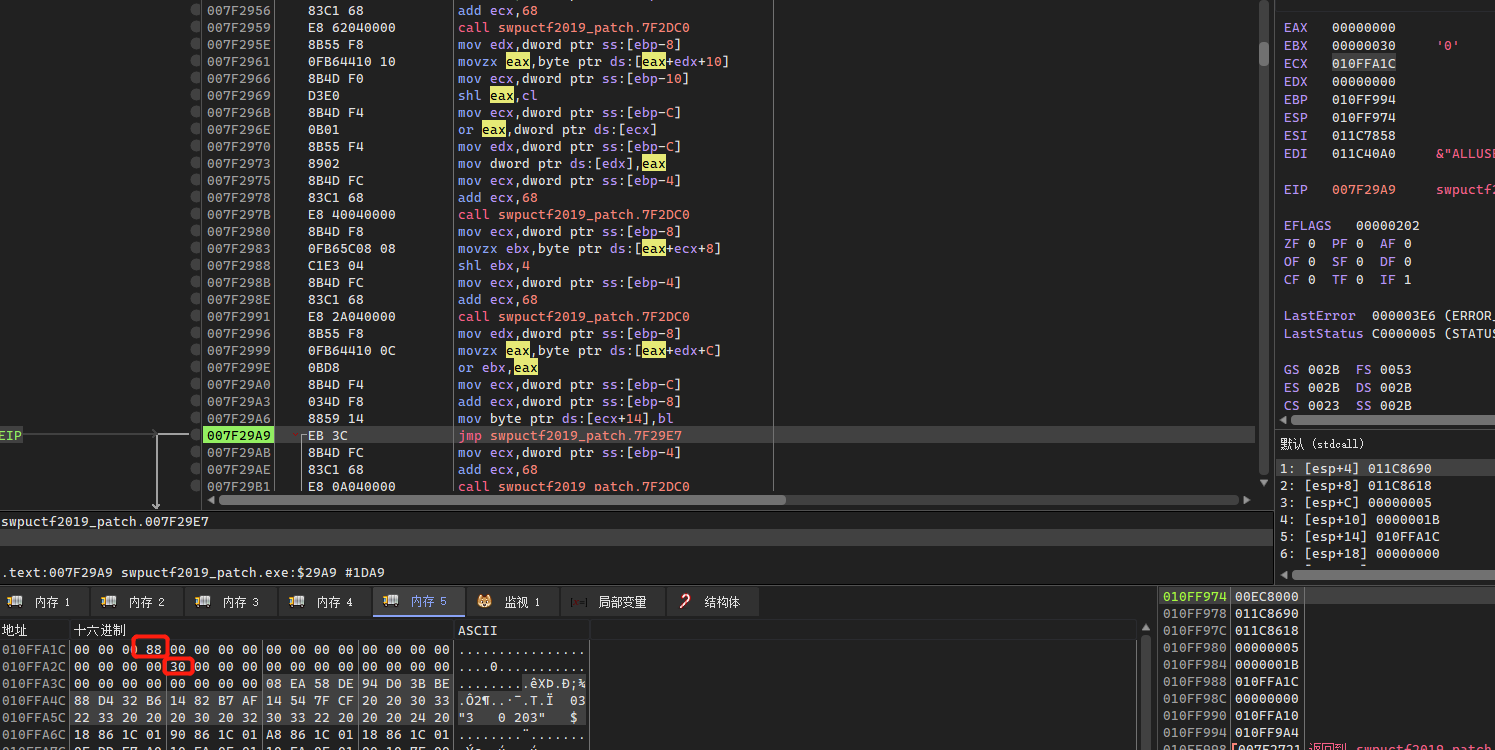Show the 局部变量 tab
Screen dimensions: 1495x750
click(612, 602)
